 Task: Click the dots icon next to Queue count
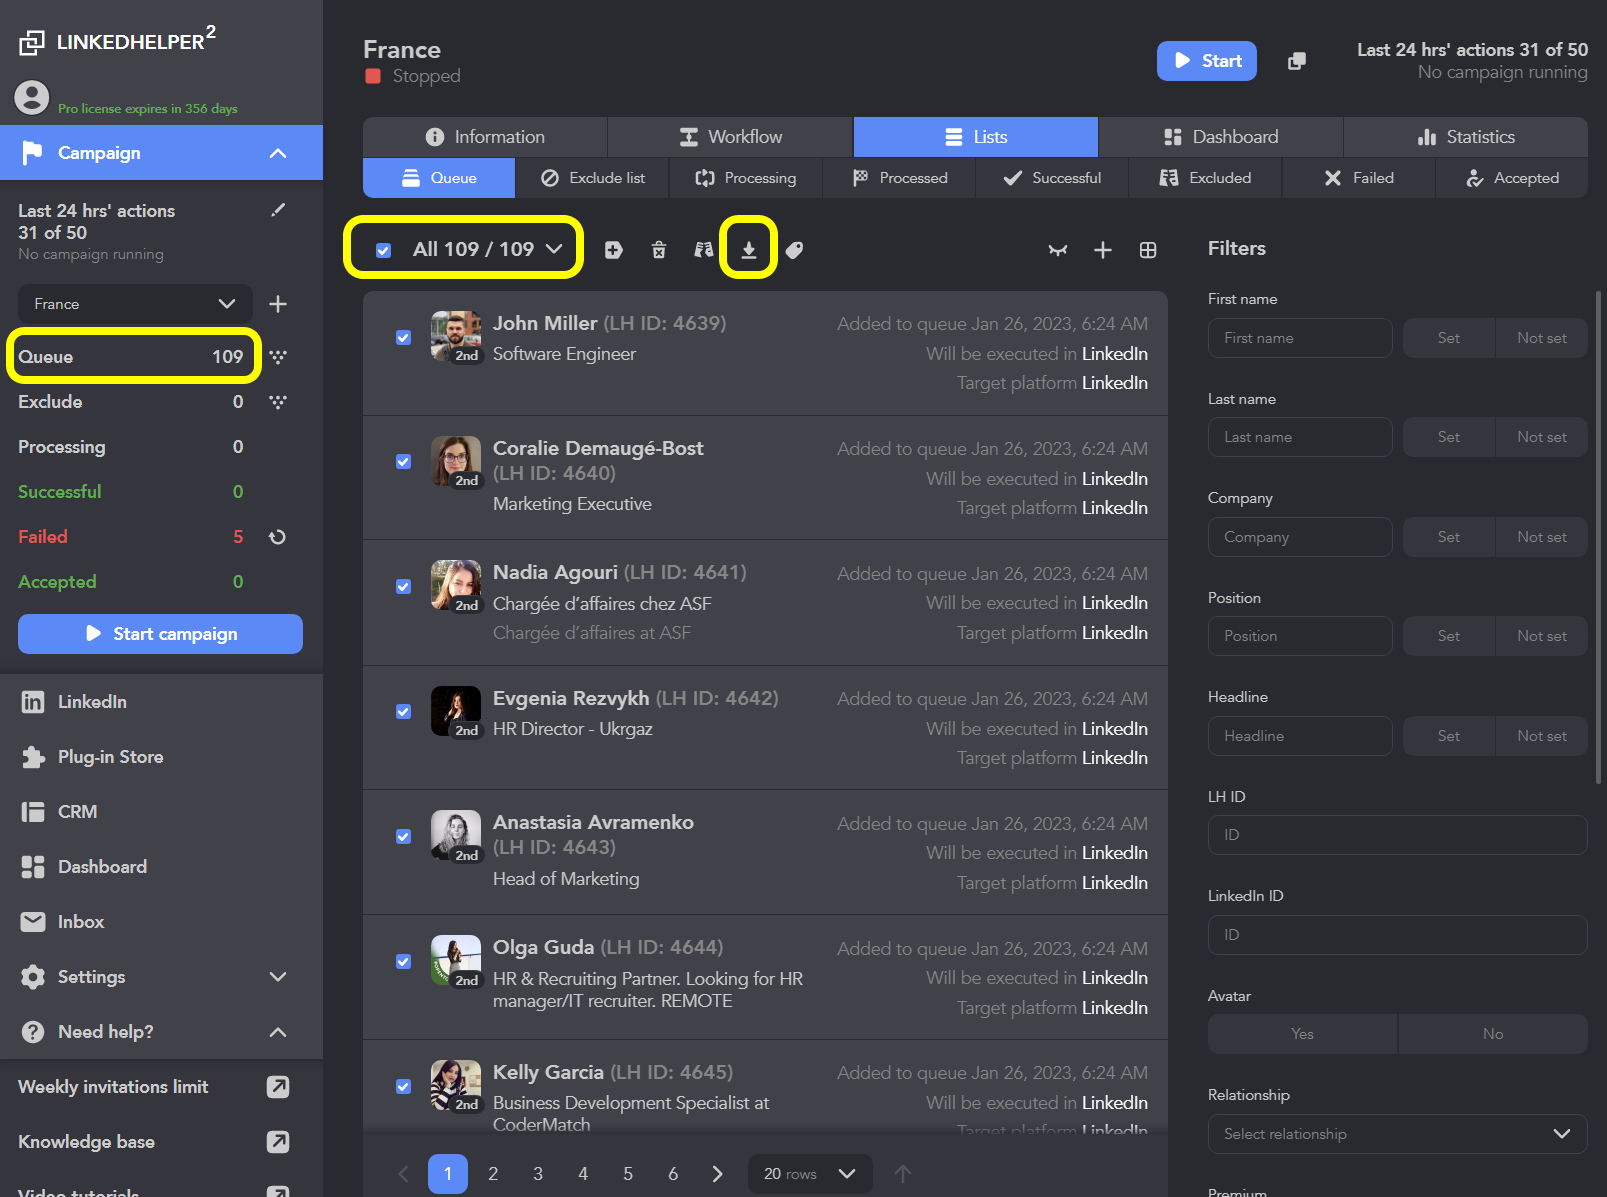[x=278, y=357]
